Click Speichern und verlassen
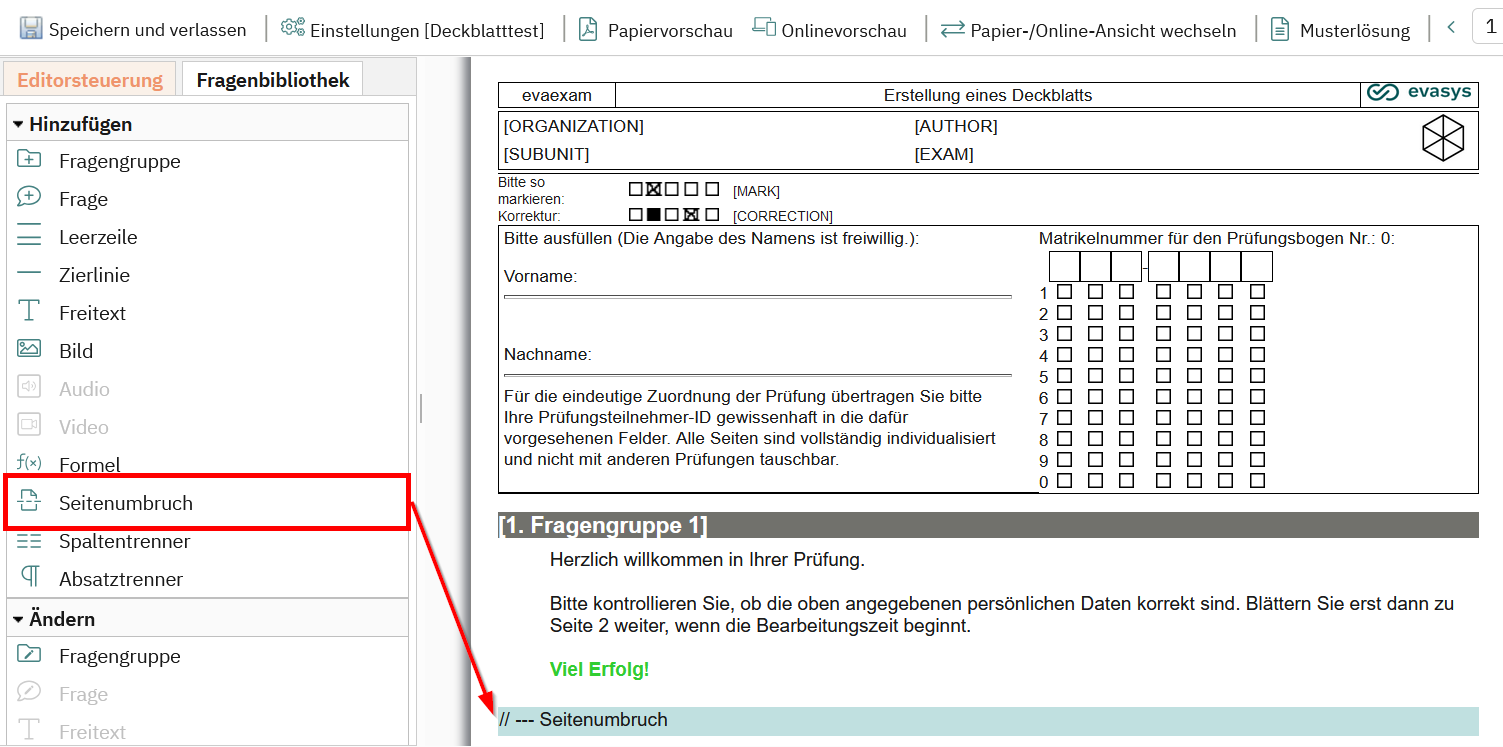Image resolution: width=1503 pixels, height=747 pixels. 133,30
